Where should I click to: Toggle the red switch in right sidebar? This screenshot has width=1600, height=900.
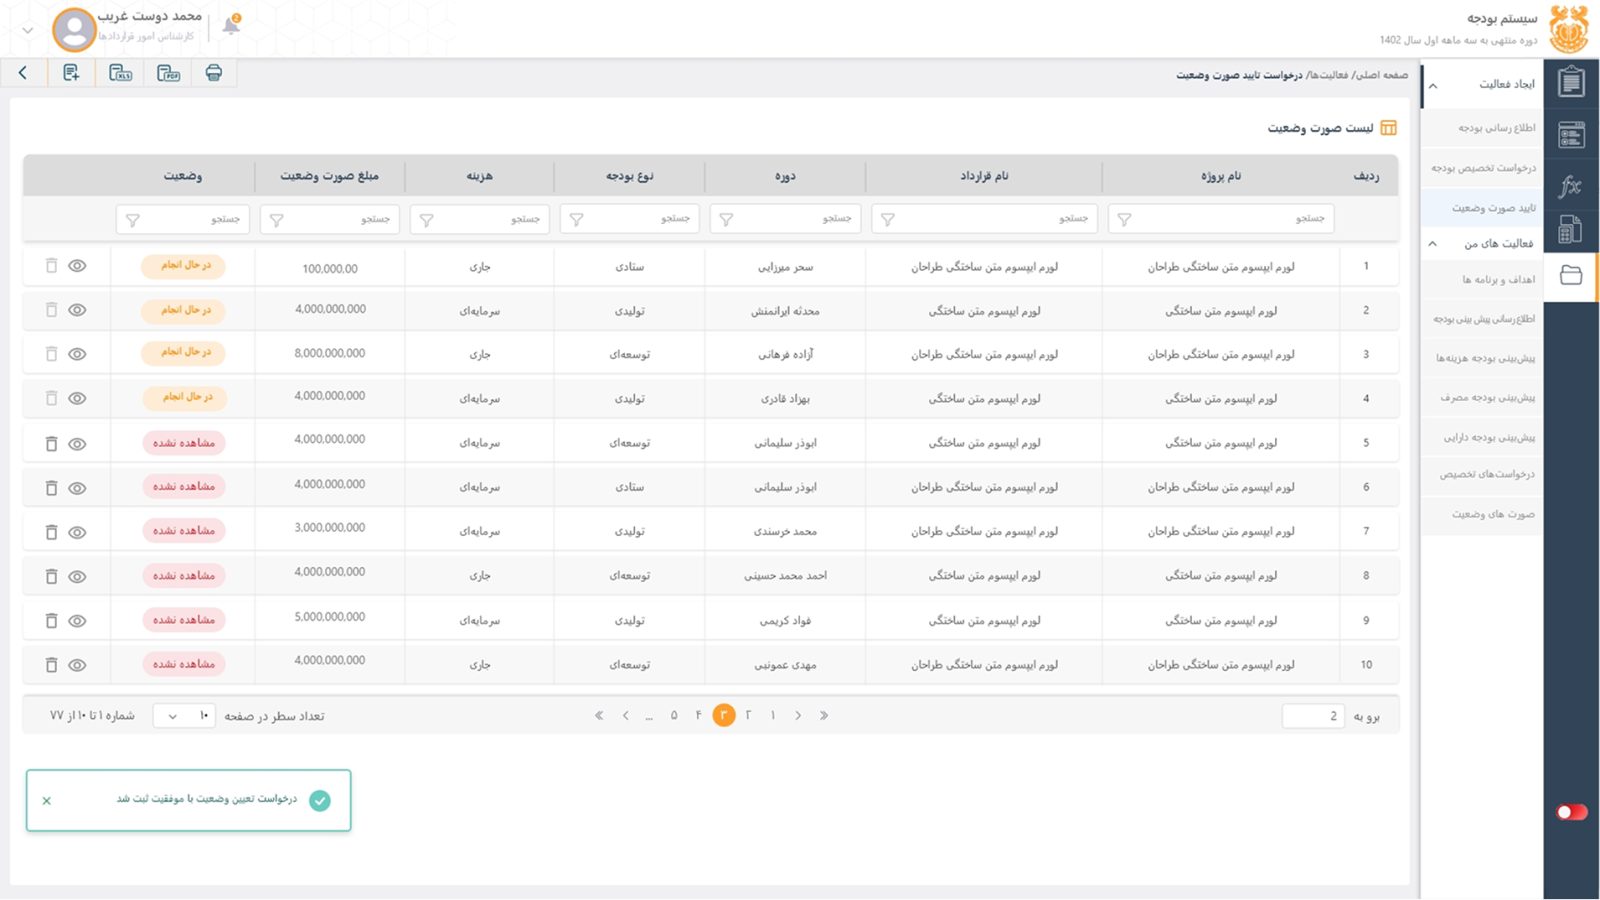pyautogui.click(x=1571, y=812)
